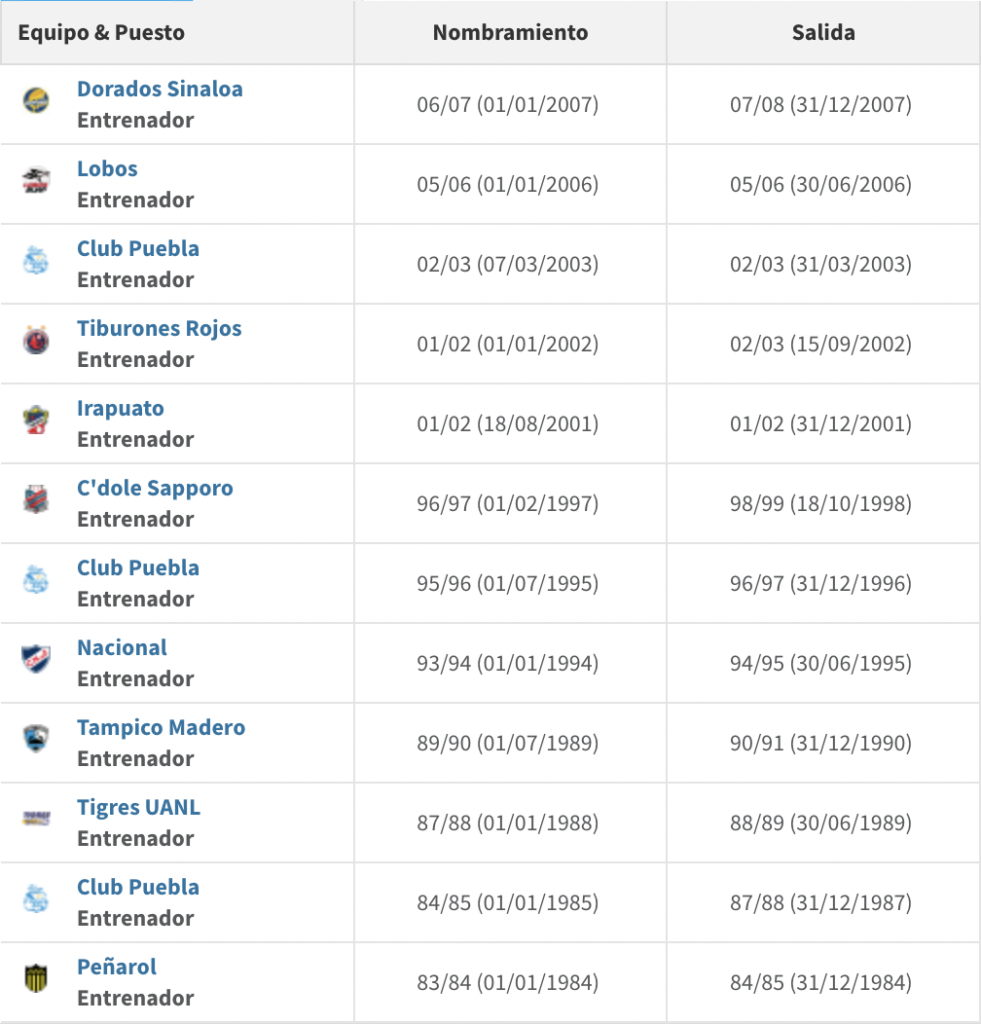This screenshot has width=981, height=1024.
Task: Visit the C'dole Sapporo link
Action: [155, 488]
